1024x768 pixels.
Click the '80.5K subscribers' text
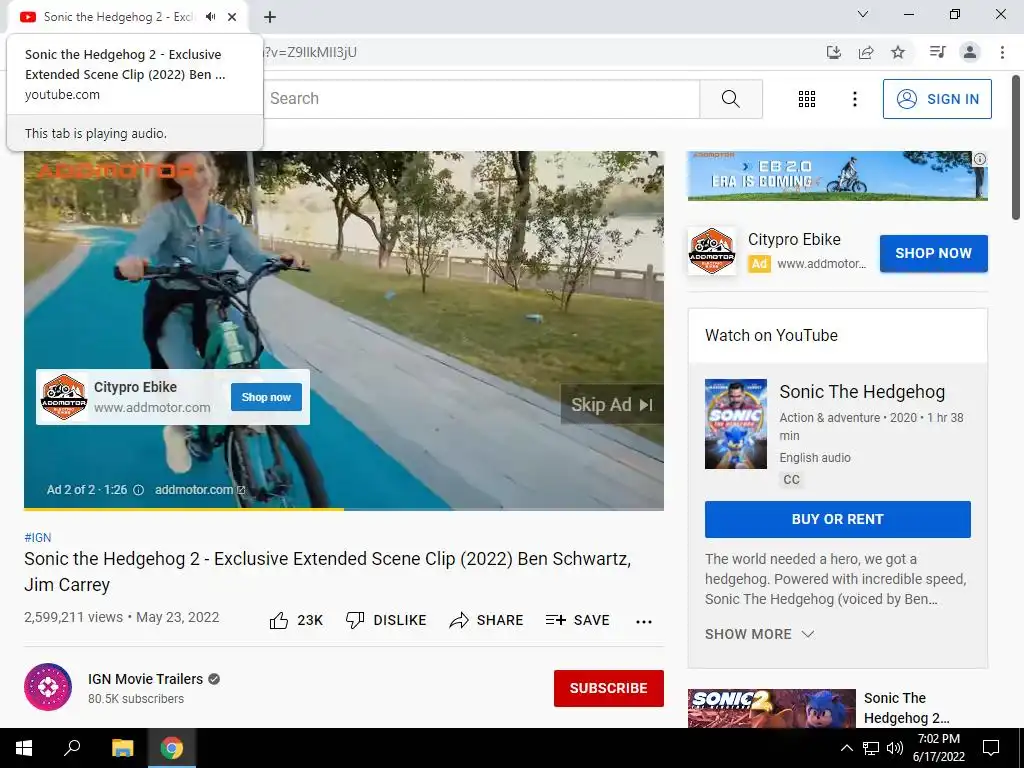point(136,699)
